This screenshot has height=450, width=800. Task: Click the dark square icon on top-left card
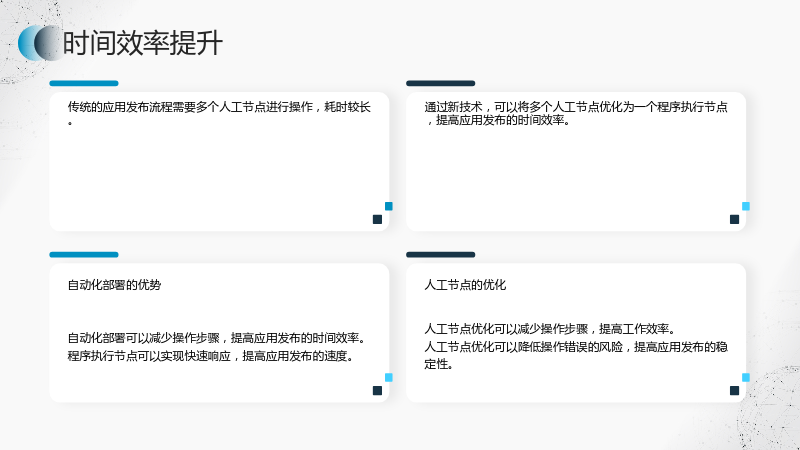tap(378, 219)
